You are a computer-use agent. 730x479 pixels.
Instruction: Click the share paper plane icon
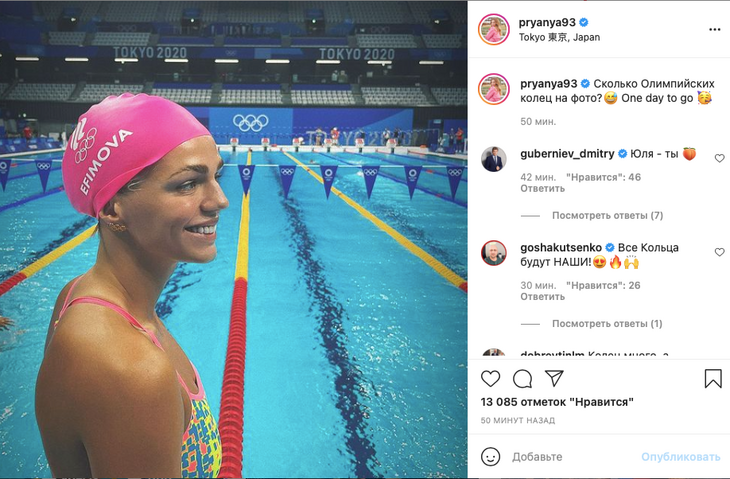(554, 378)
